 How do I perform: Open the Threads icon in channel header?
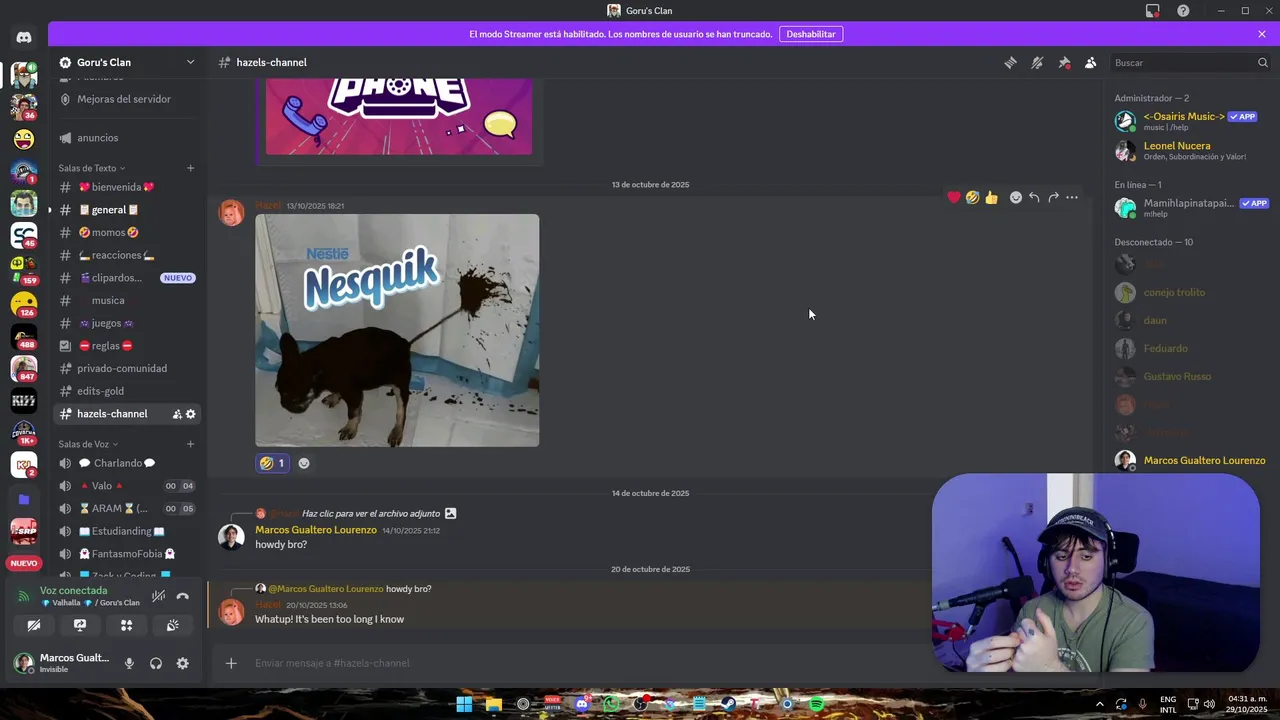point(1010,62)
